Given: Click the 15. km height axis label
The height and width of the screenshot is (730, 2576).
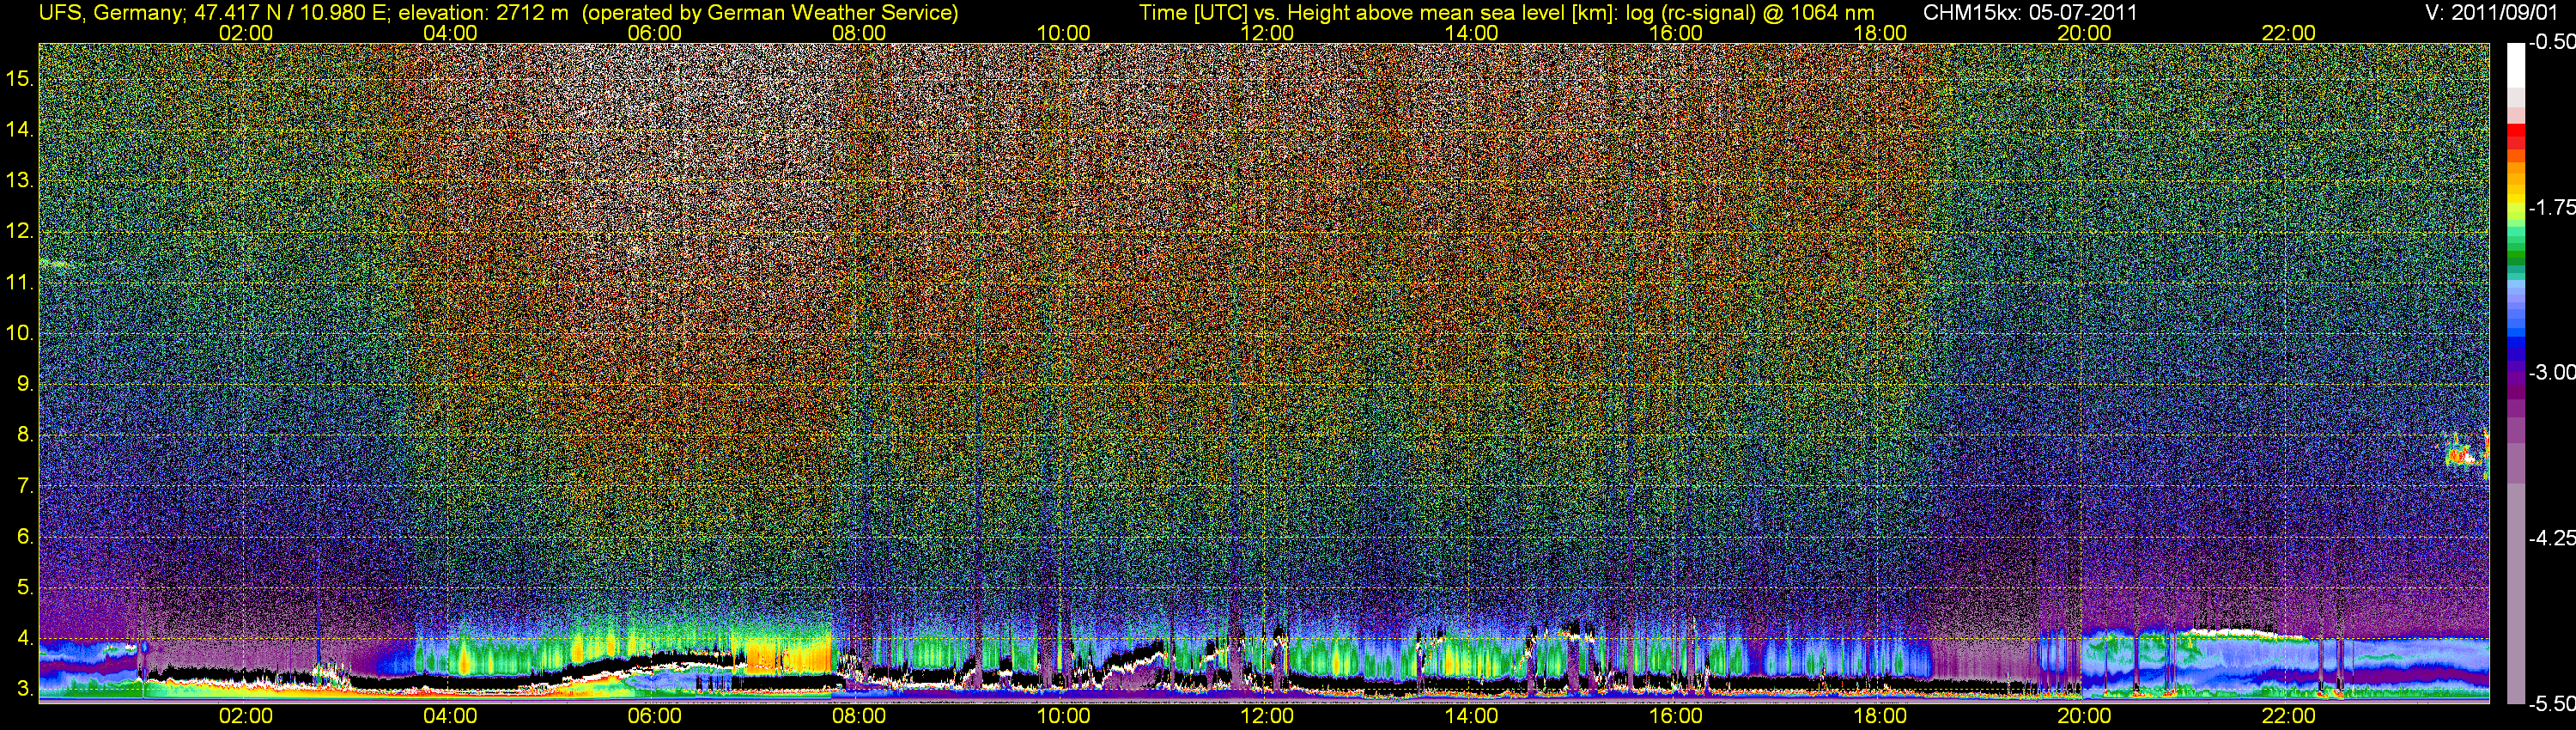Looking at the screenshot, I should [20, 79].
